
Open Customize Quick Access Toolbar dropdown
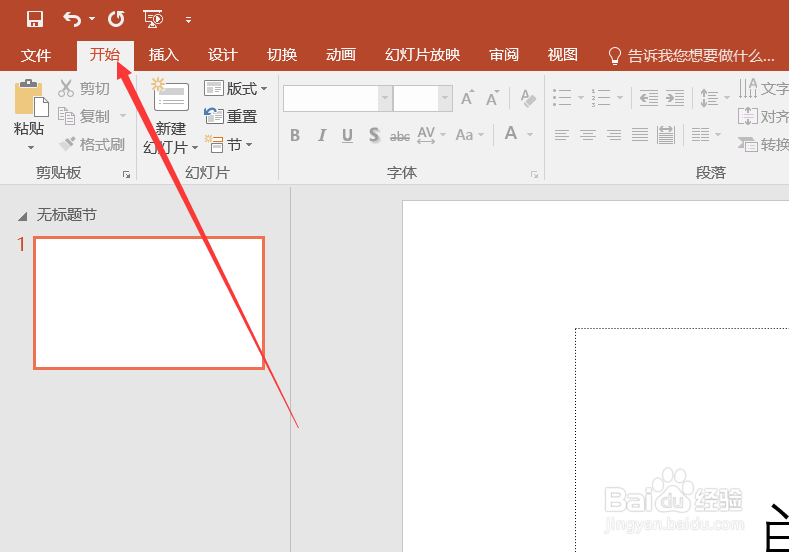coord(188,20)
